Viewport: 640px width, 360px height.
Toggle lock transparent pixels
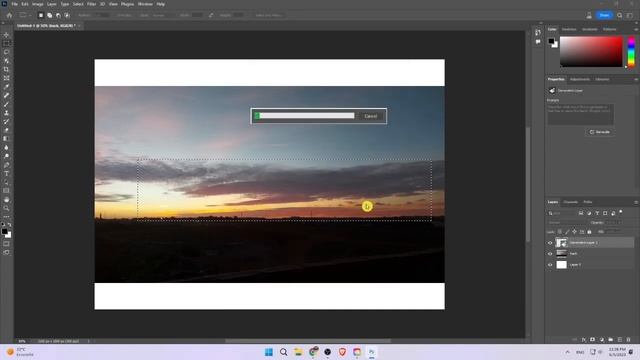click(560, 232)
